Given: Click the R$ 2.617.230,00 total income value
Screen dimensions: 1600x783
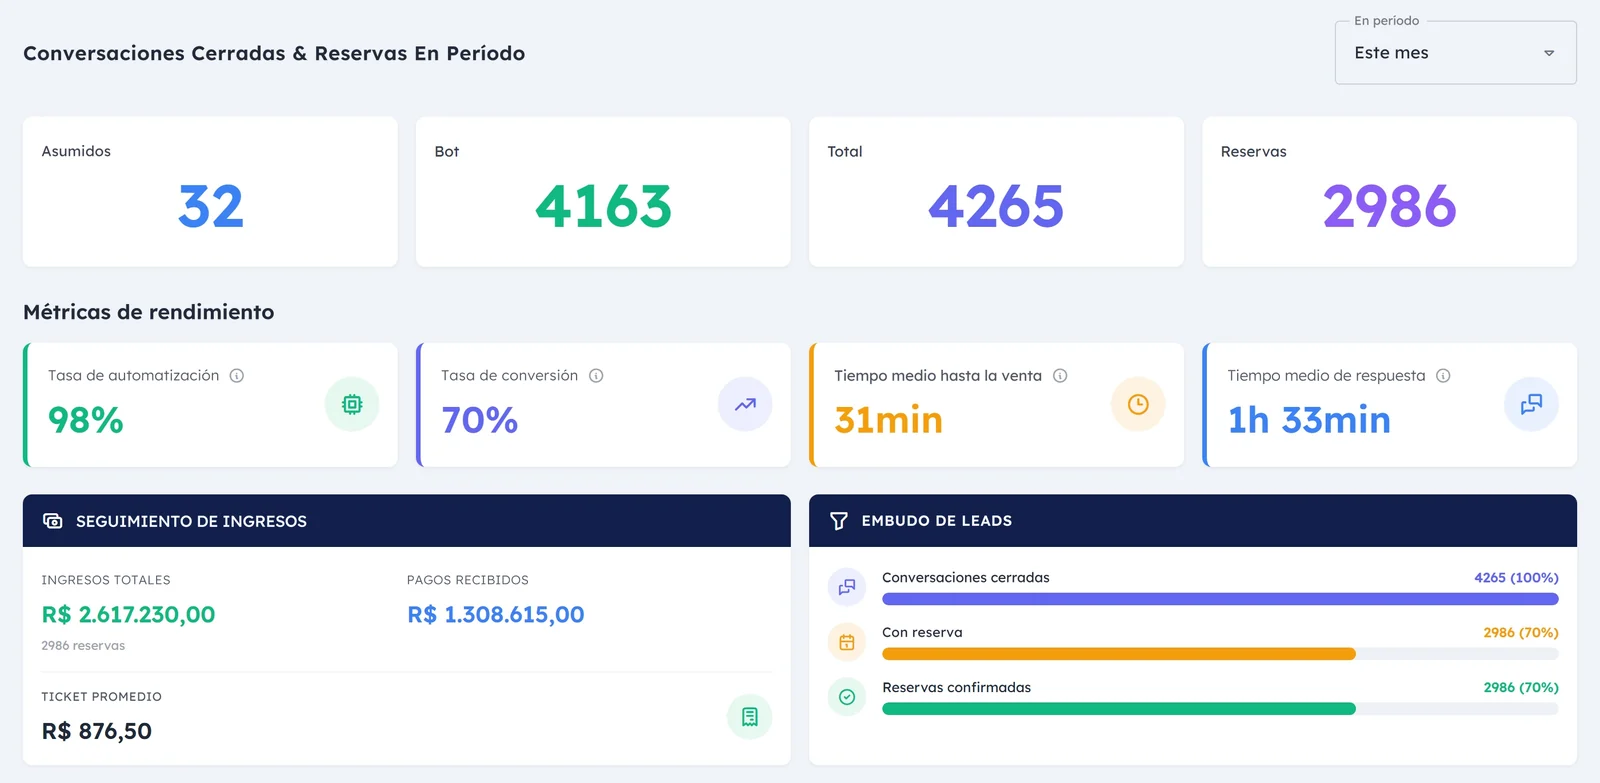Looking at the screenshot, I should (x=128, y=615).
